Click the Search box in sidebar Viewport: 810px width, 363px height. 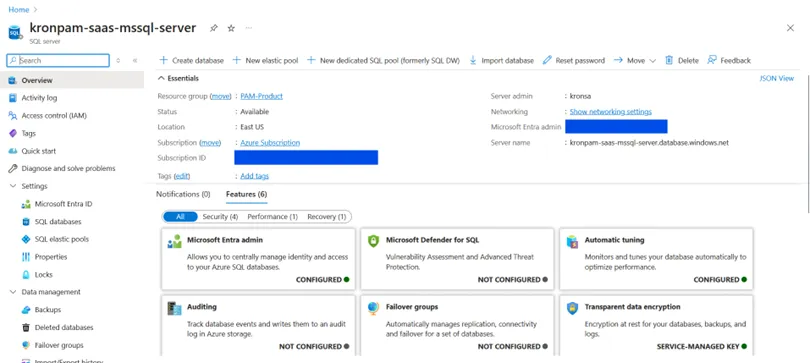pyautogui.click(x=58, y=60)
